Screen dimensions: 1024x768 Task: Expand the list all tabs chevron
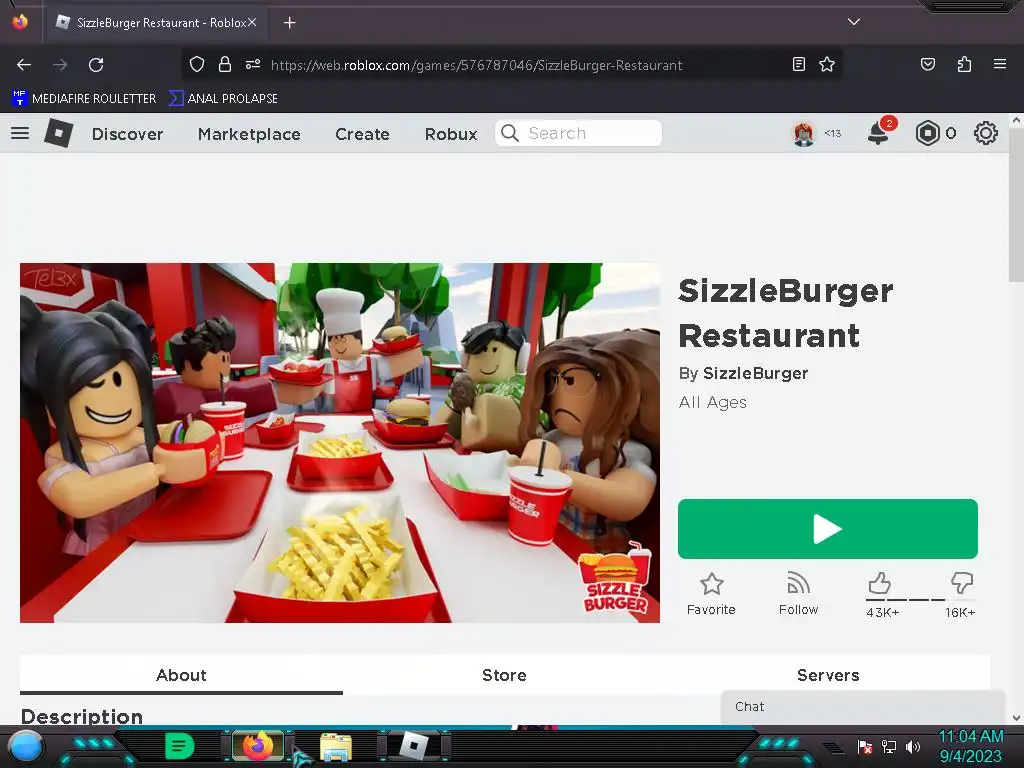(854, 22)
